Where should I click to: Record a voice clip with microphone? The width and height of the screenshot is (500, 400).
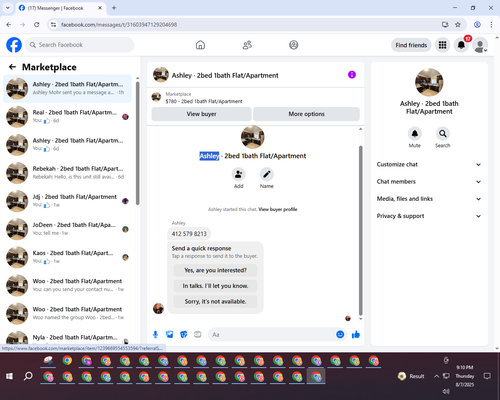coord(155,334)
